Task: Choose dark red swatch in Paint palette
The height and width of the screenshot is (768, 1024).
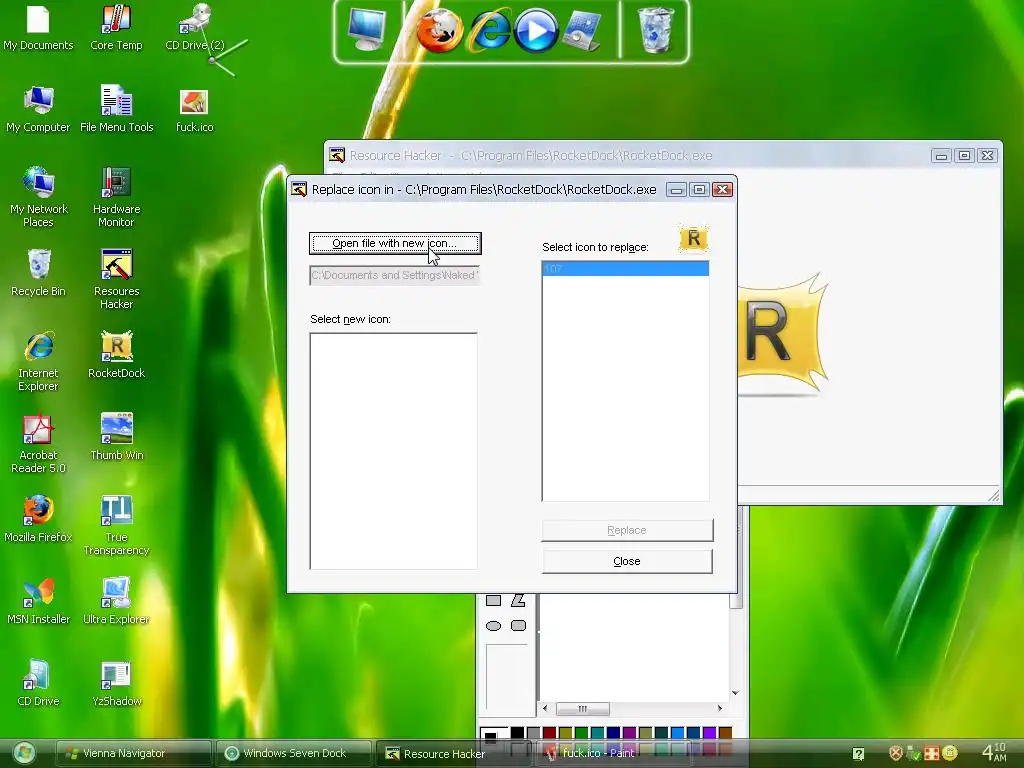Action: (550, 733)
